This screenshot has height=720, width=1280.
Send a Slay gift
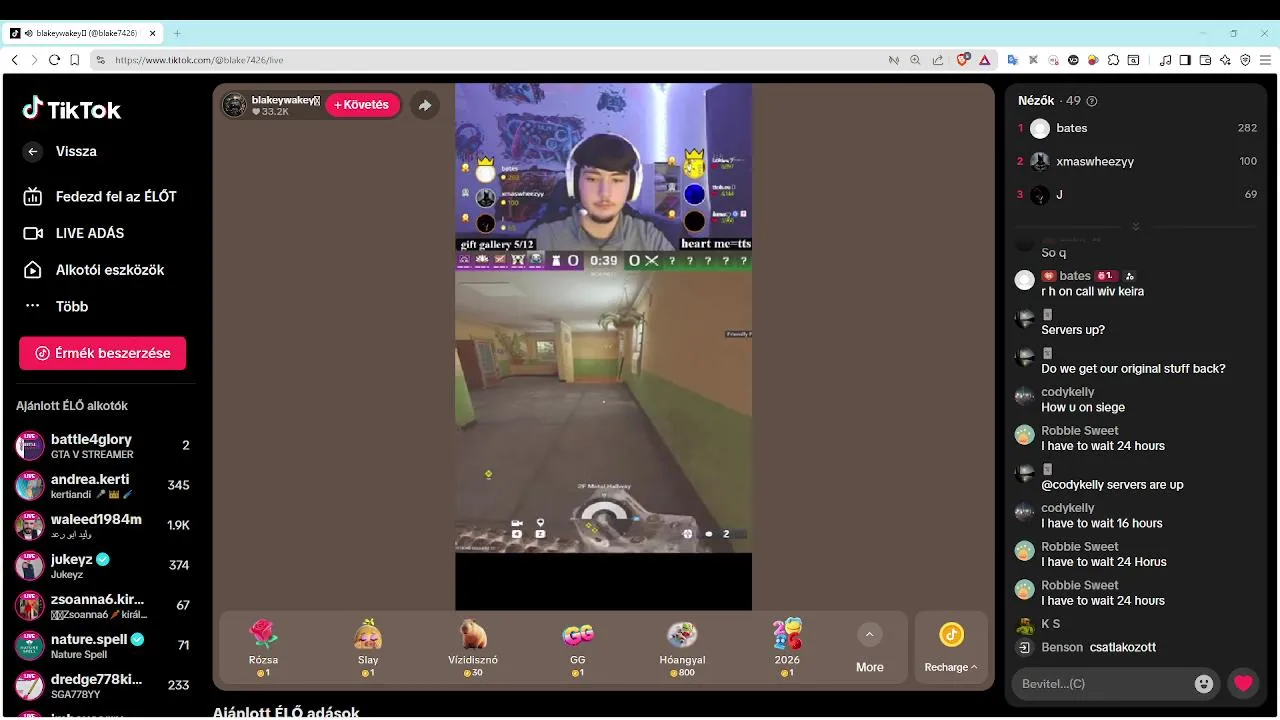[x=368, y=647]
